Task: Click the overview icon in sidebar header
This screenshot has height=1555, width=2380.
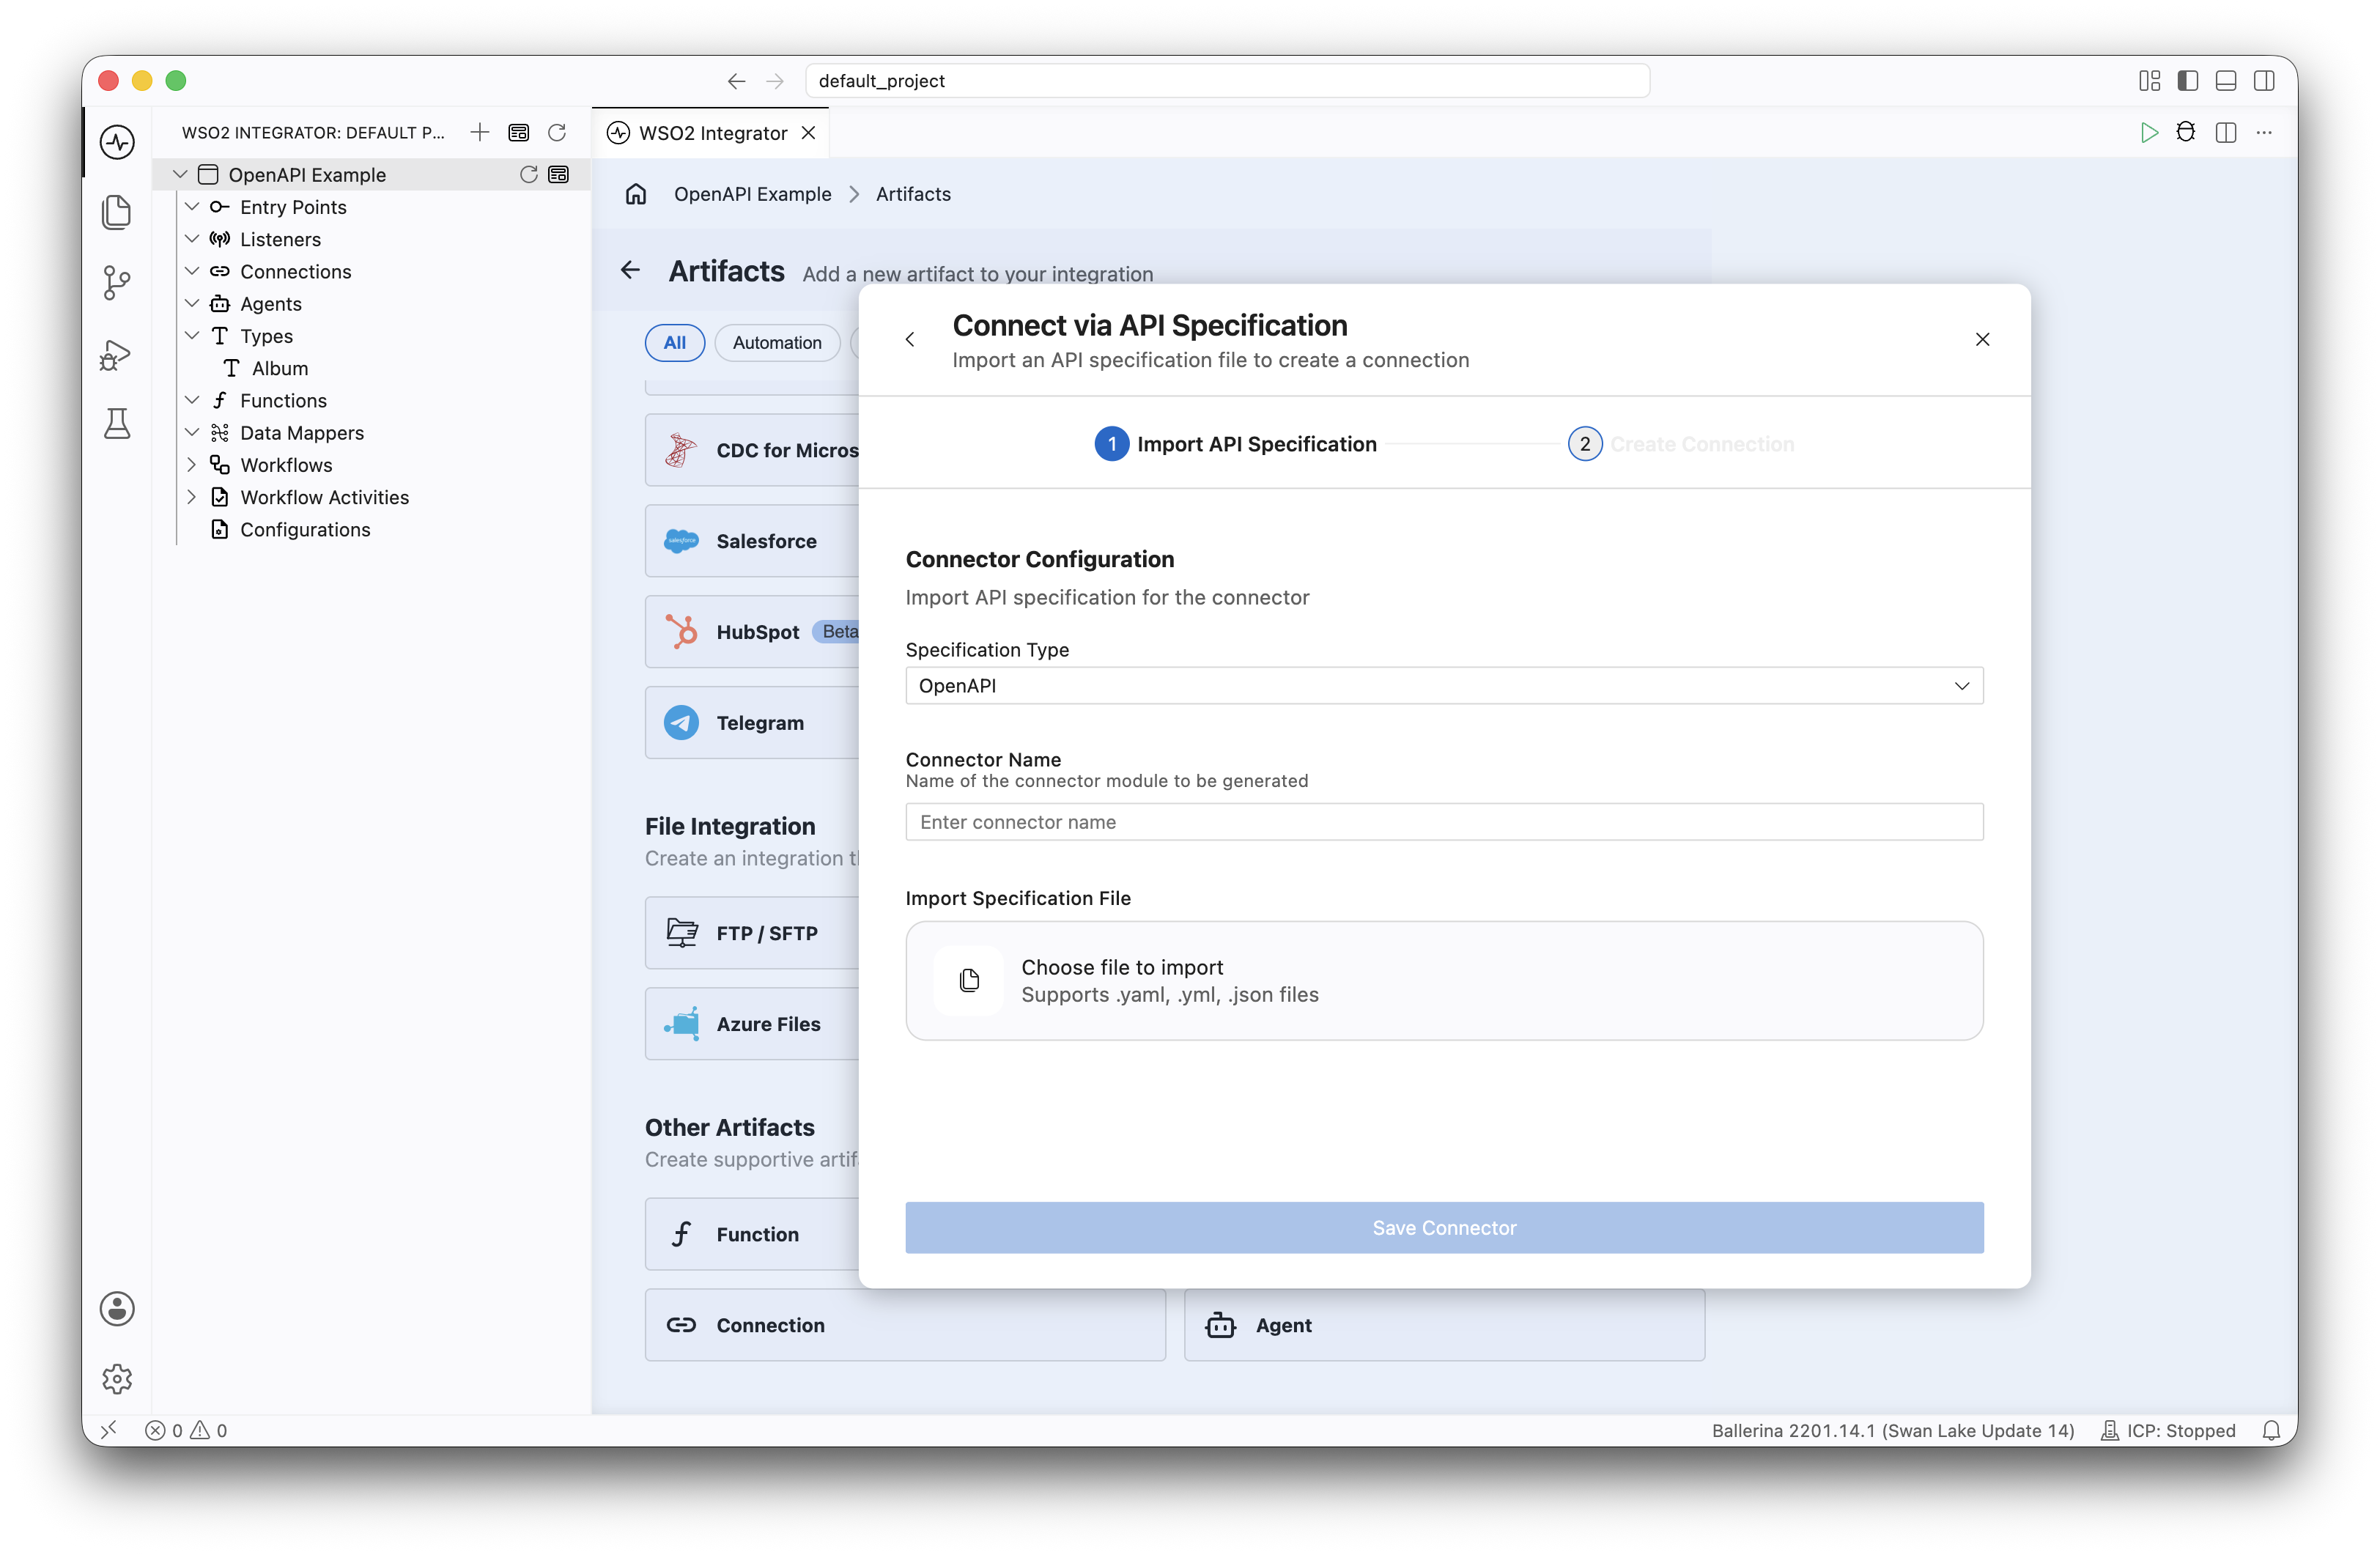Action: [519, 132]
